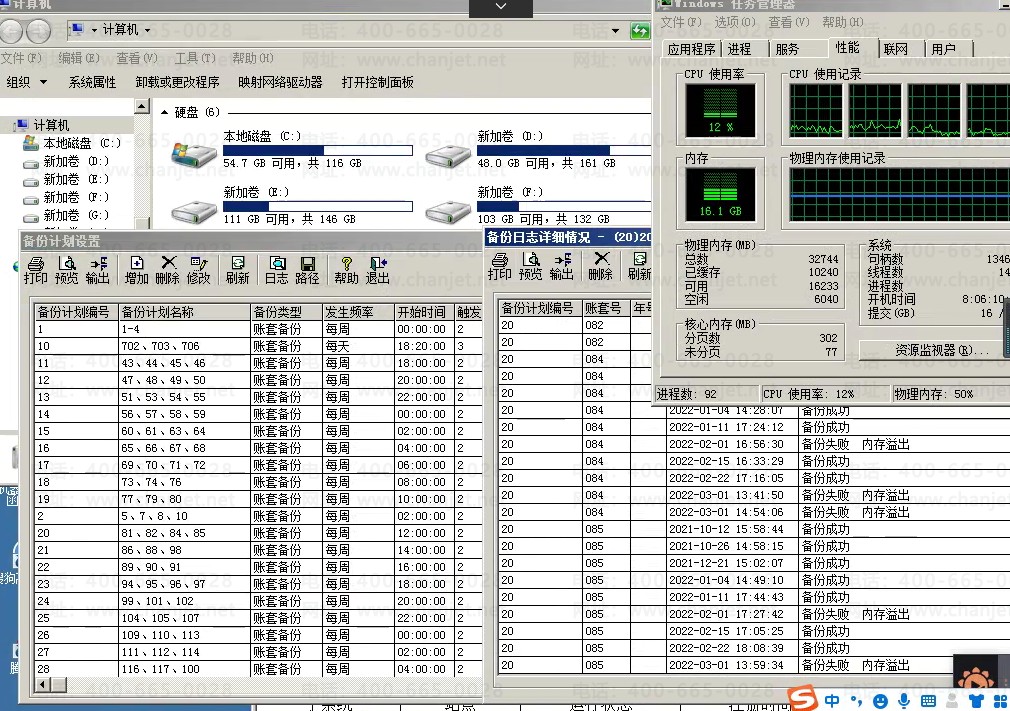1010x711 pixels.
Task: Switch to the 进程 tab in Task Manager
Action: 740,49
